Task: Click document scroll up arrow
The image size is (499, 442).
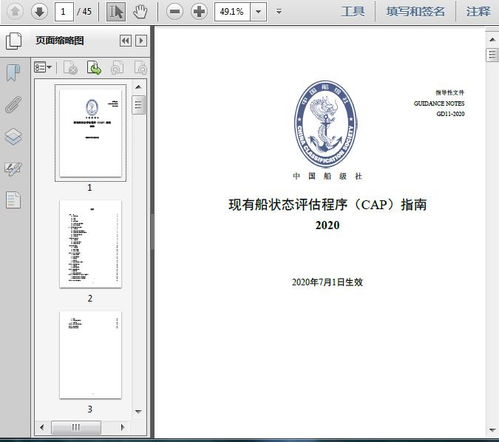Action: click(x=492, y=40)
